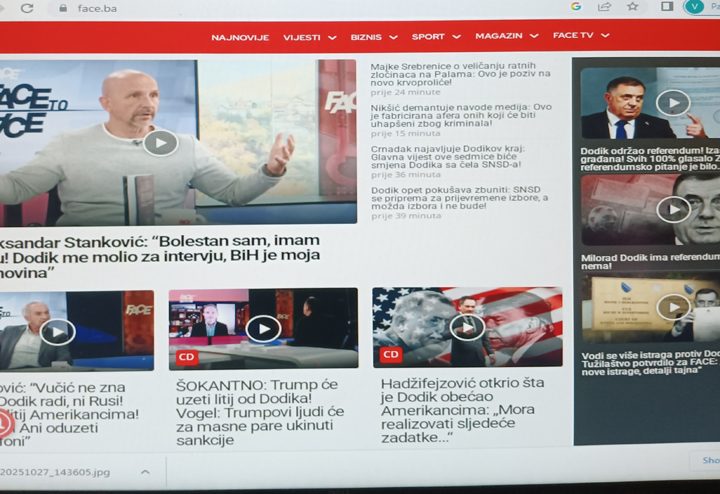Open Dodik opet pokušava zbuniti article
Screen dimensions: 720x494
pyautogui.click(x=459, y=198)
